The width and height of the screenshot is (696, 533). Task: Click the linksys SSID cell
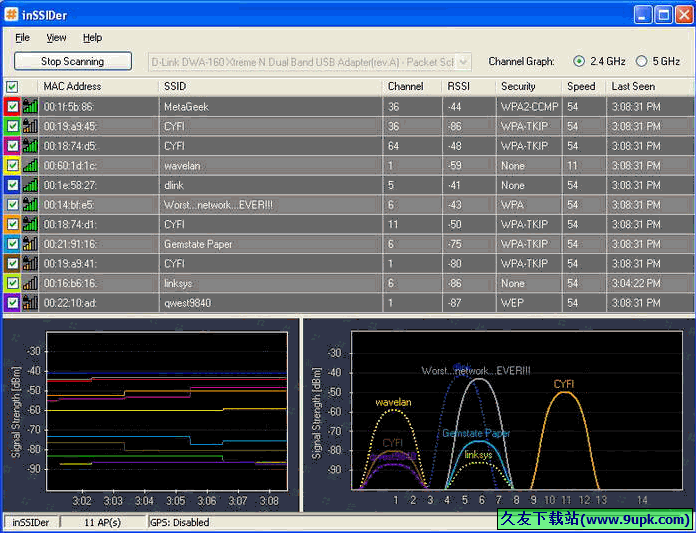pyautogui.click(x=270, y=283)
